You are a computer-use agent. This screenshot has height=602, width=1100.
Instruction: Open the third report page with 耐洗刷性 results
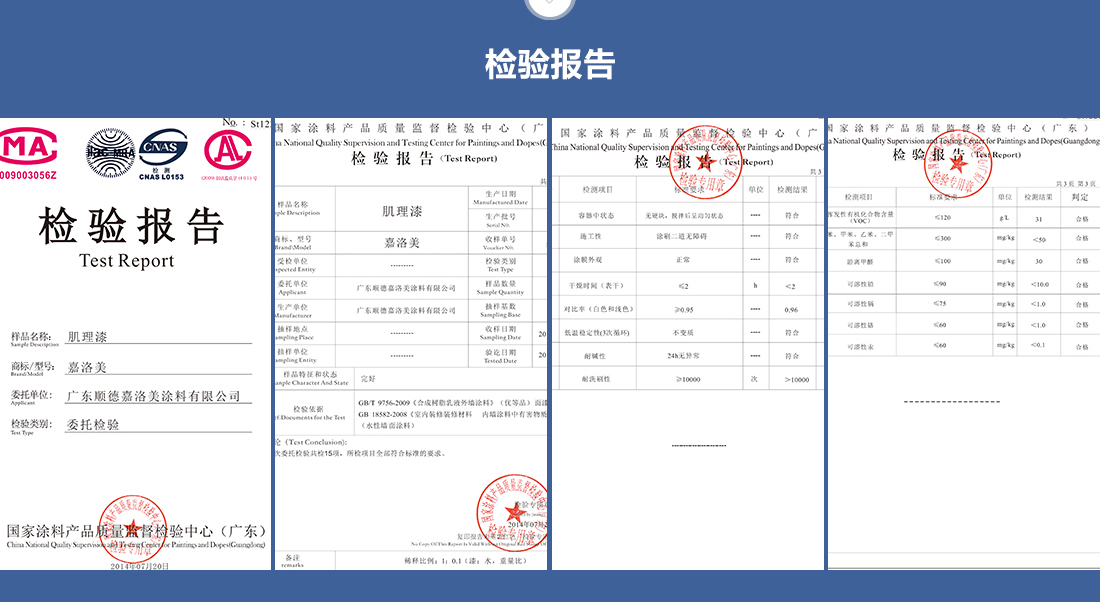688,344
